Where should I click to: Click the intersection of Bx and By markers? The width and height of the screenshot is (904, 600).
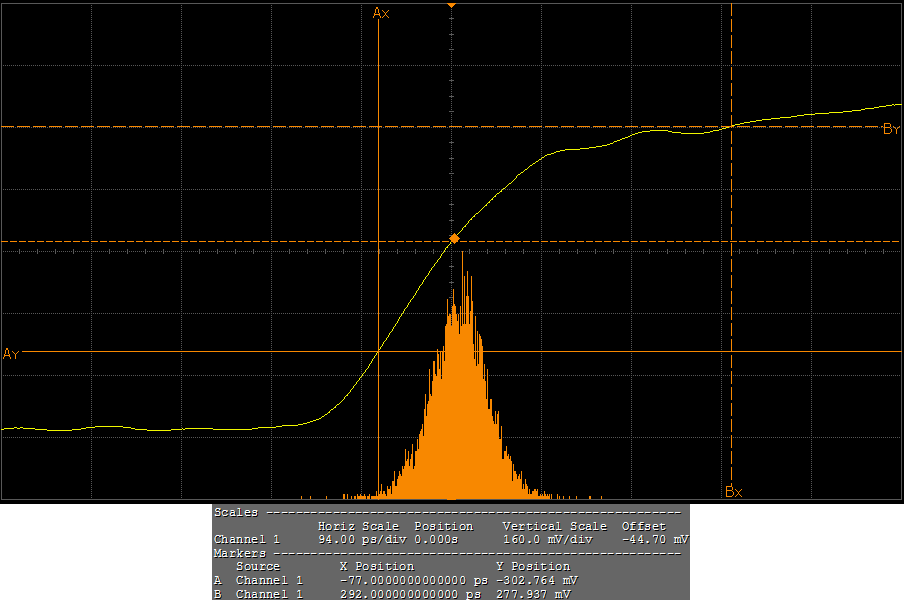[x=732, y=127]
